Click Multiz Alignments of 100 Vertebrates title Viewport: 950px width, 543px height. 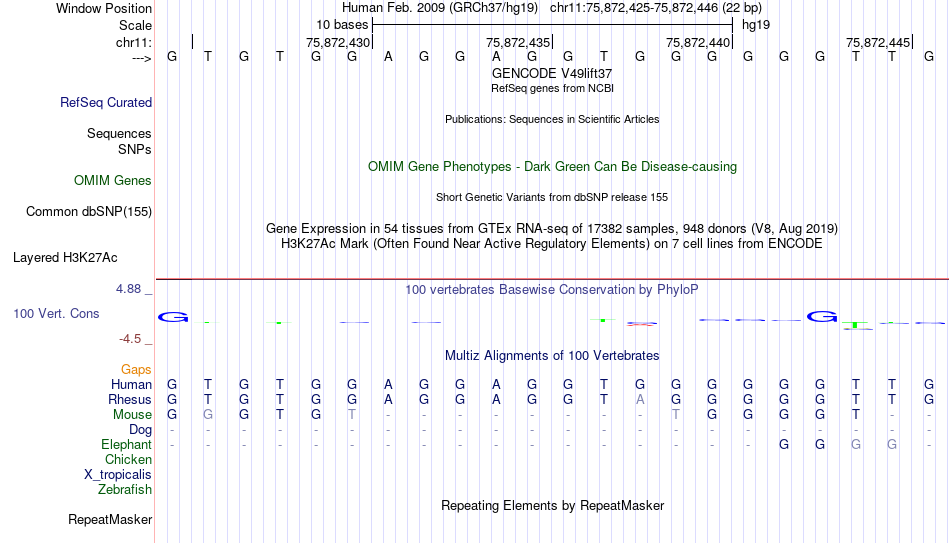[552, 356]
